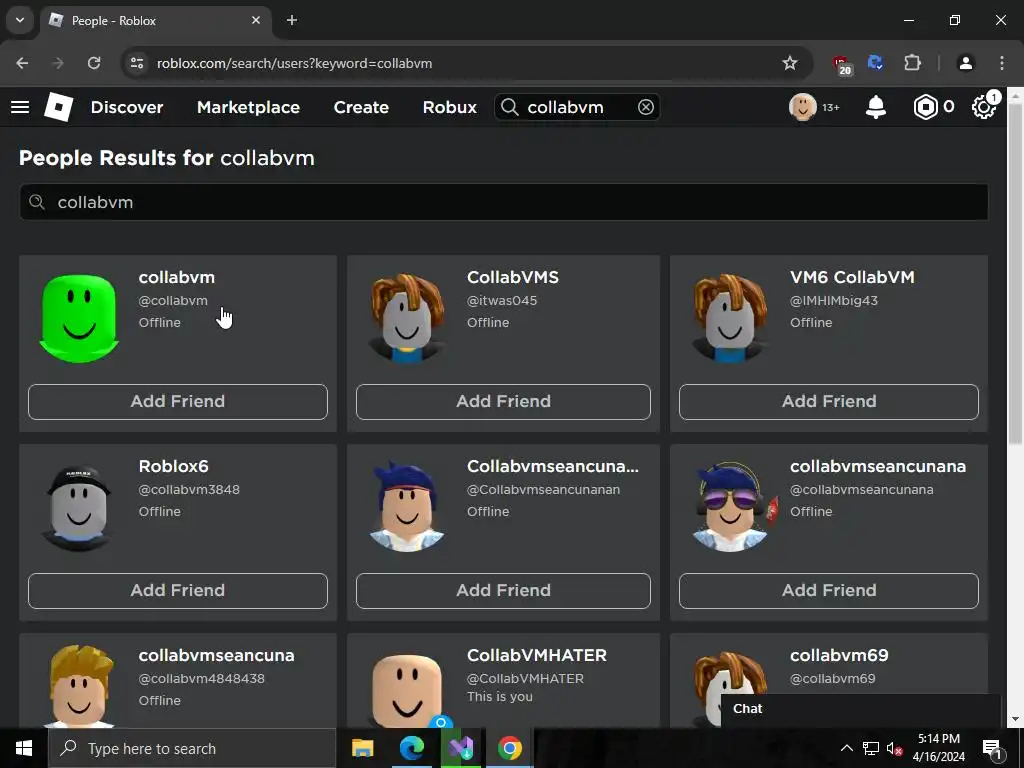1024x768 pixels.
Task: Click the @itwas045 username text
Action: pos(502,300)
